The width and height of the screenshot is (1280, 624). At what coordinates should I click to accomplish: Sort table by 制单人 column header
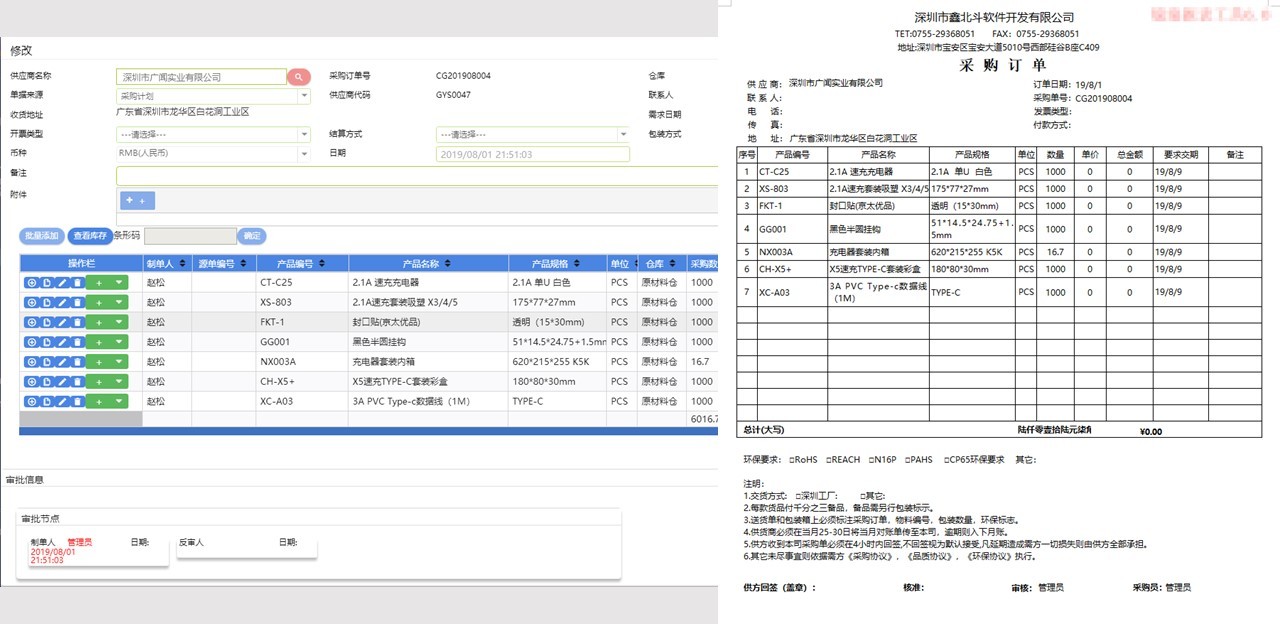(x=166, y=264)
